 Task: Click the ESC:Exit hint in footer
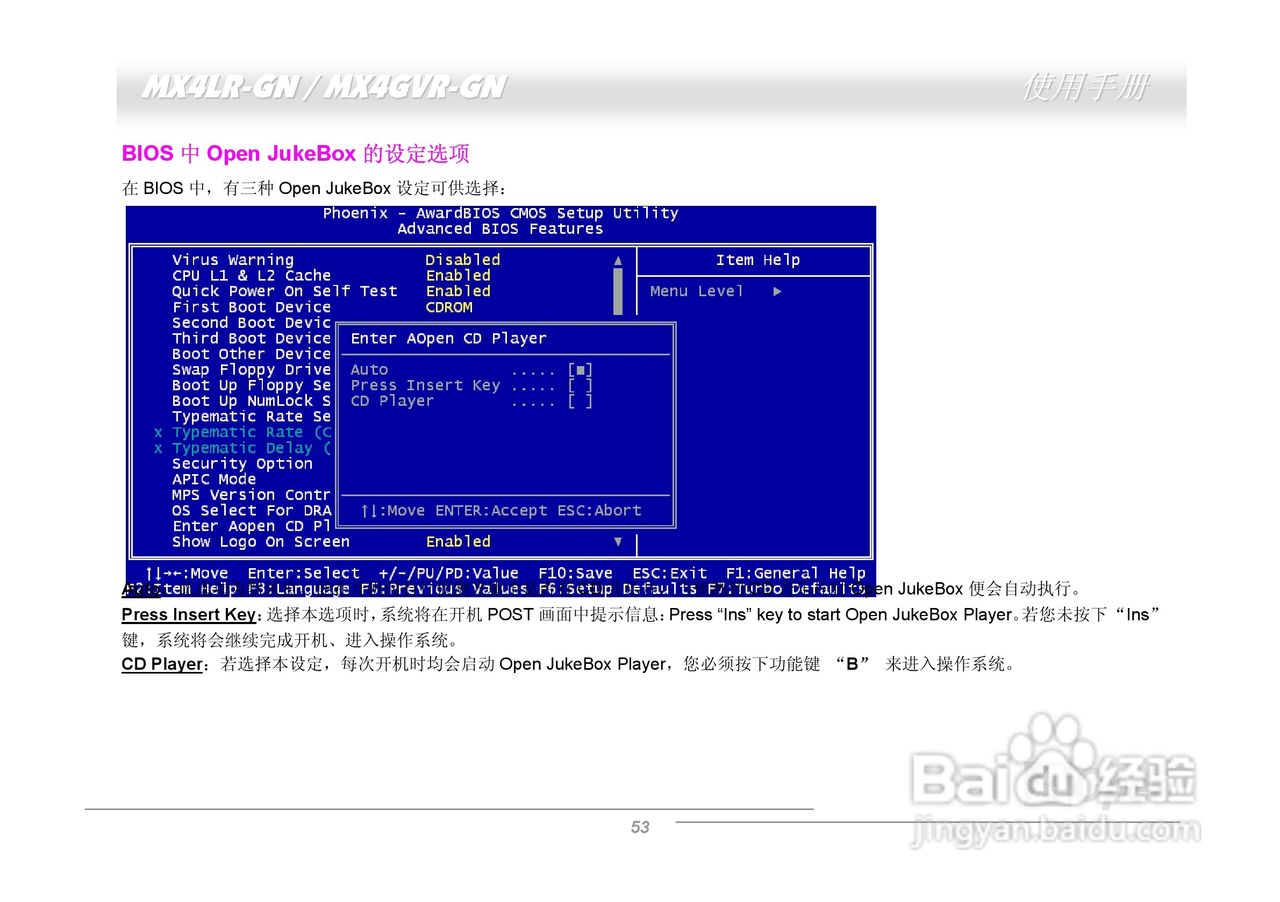tap(669, 573)
